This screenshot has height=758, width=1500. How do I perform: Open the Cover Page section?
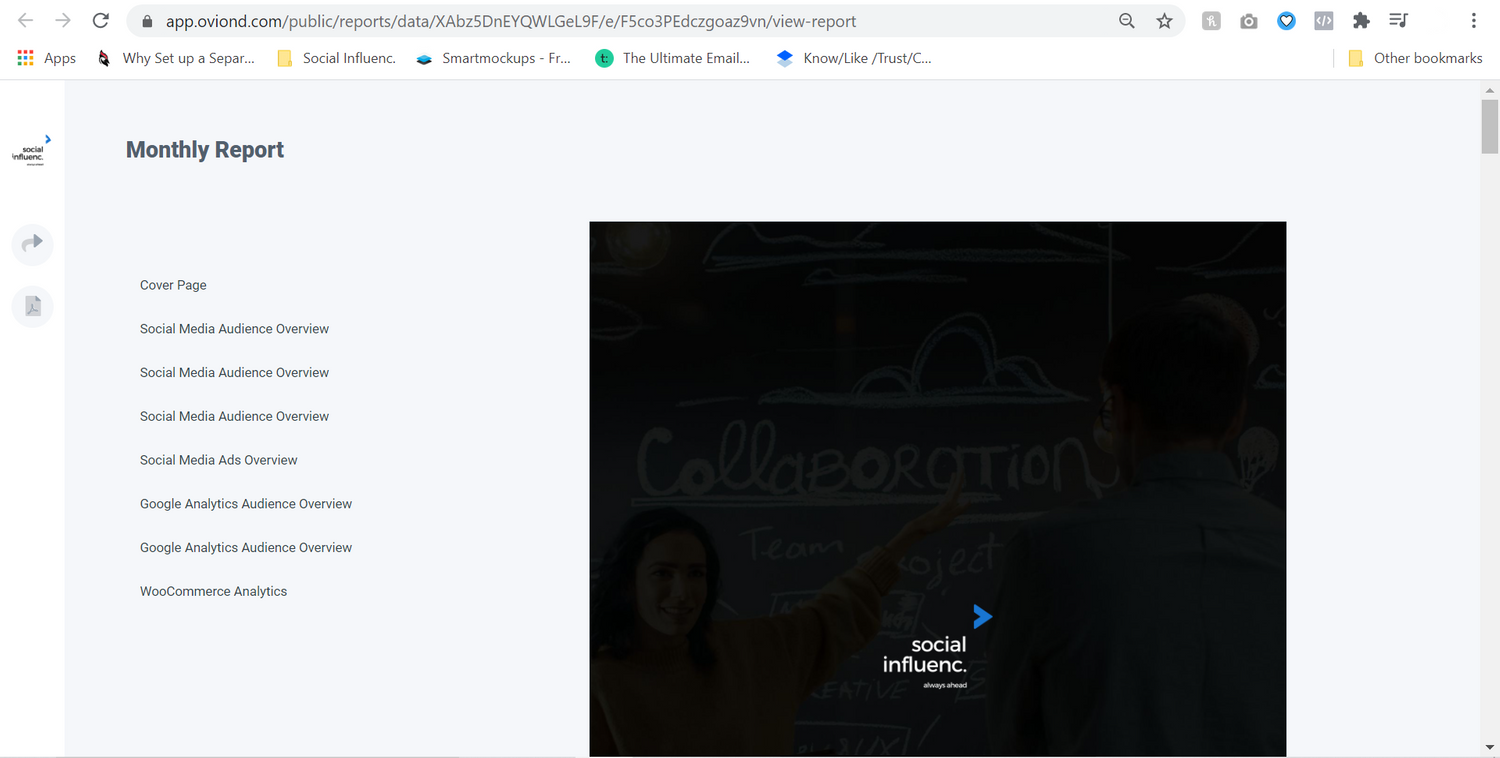tap(173, 284)
